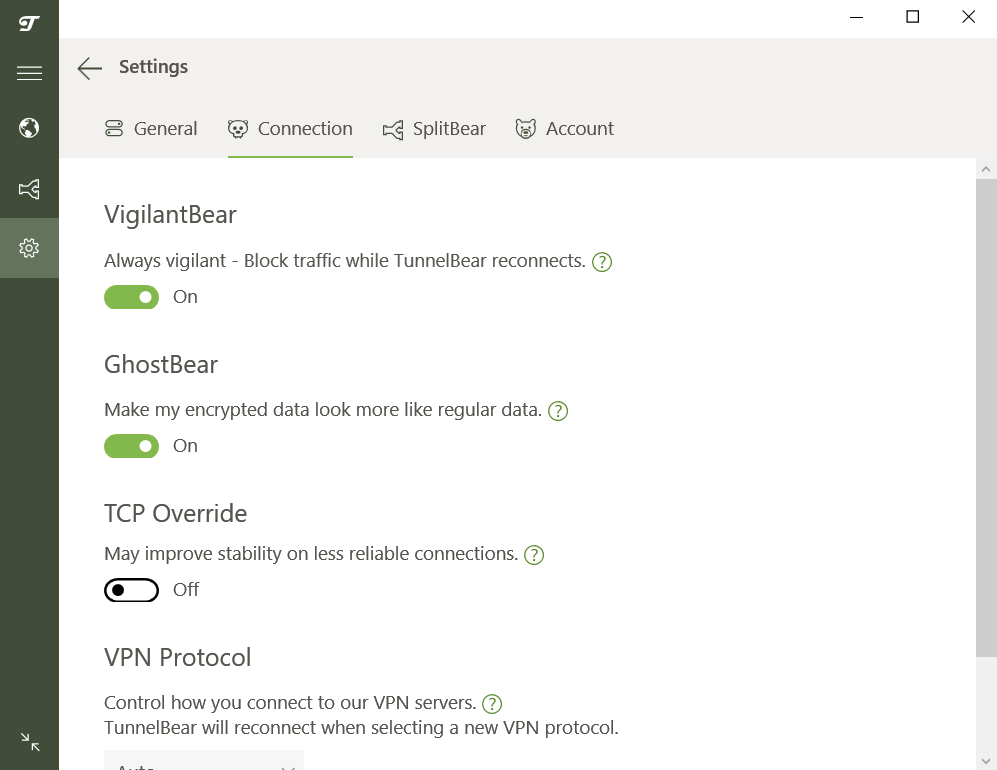Click the vertical scrollbar thumb
The height and width of the screenshot is (770, 997).
[x=986, y=418]
